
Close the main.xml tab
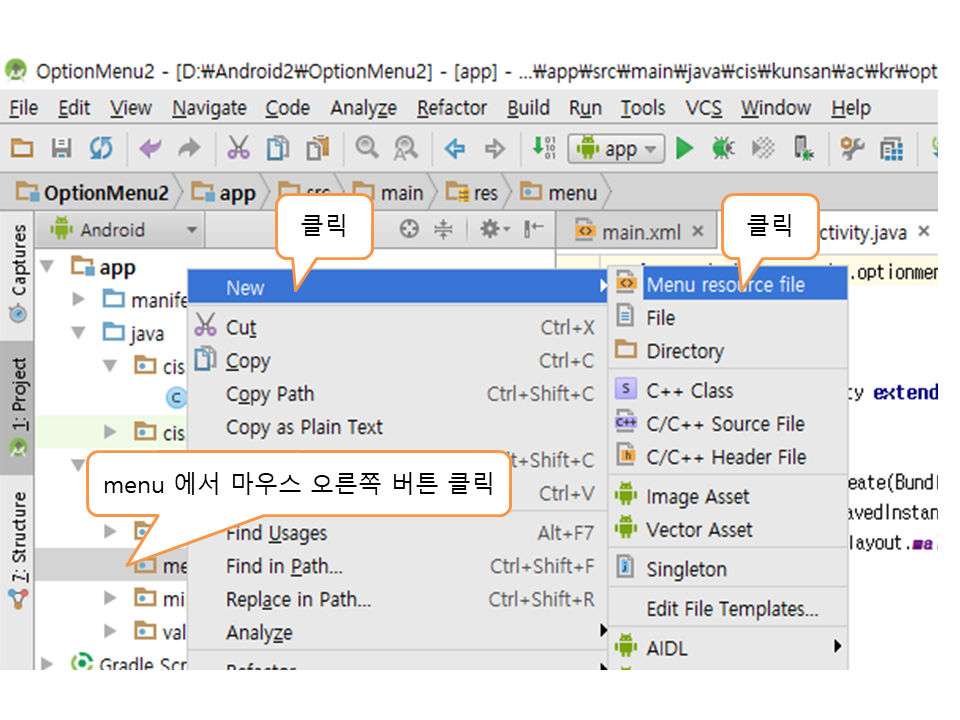pos(698,232)
